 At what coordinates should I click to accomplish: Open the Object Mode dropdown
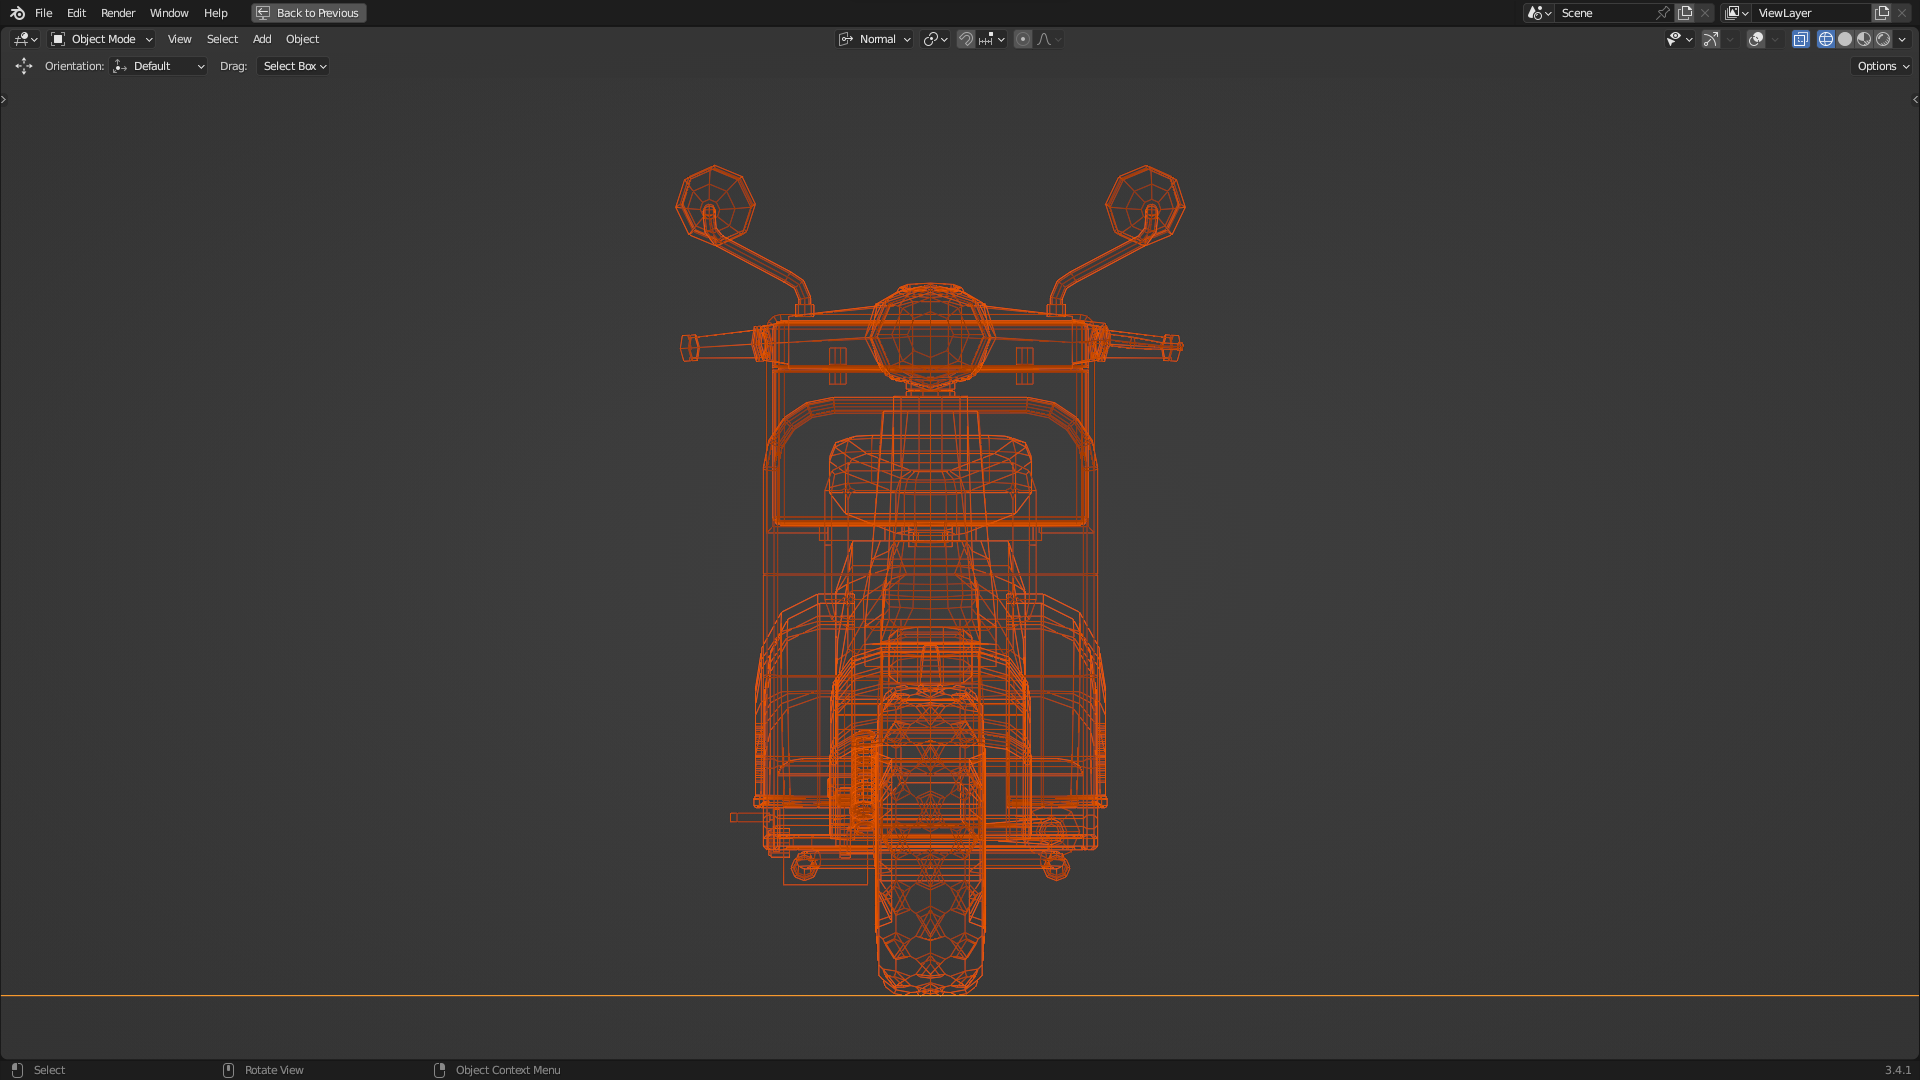[102, 39]
